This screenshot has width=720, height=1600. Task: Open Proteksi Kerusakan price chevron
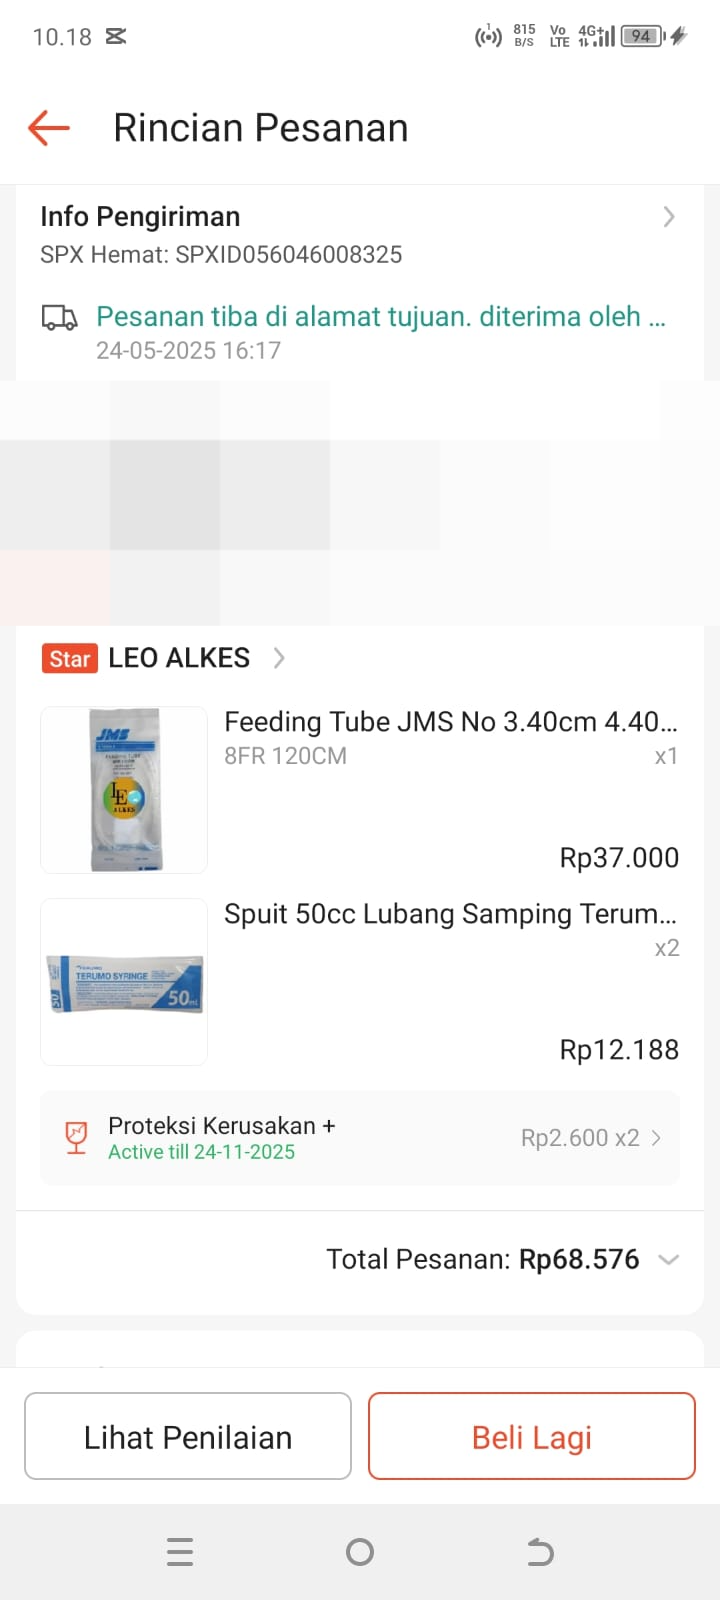656,1138
